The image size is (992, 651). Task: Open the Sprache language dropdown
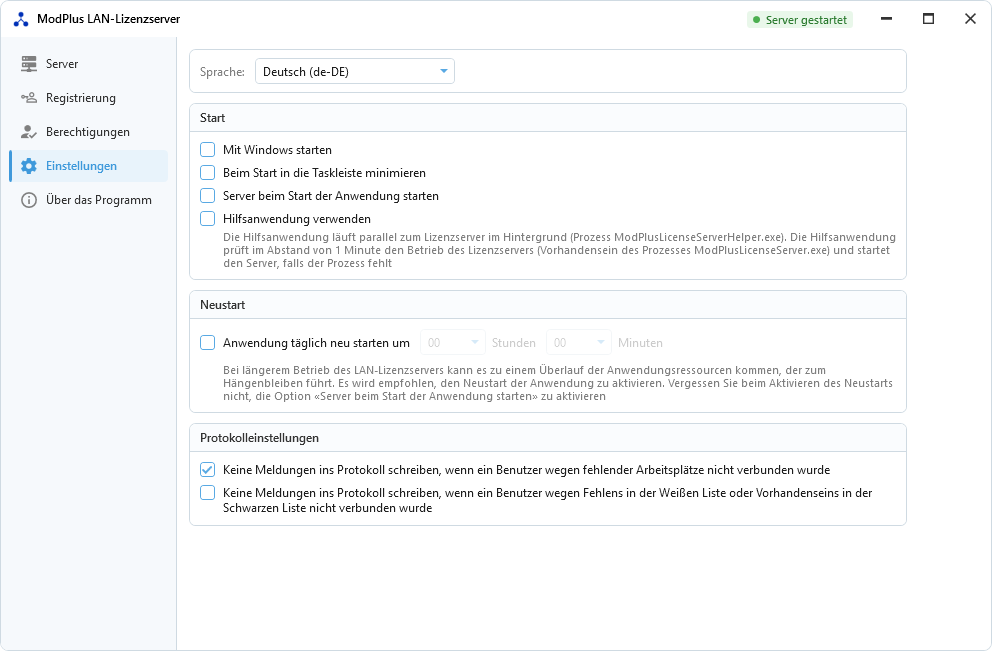click(x=354, y=71)
